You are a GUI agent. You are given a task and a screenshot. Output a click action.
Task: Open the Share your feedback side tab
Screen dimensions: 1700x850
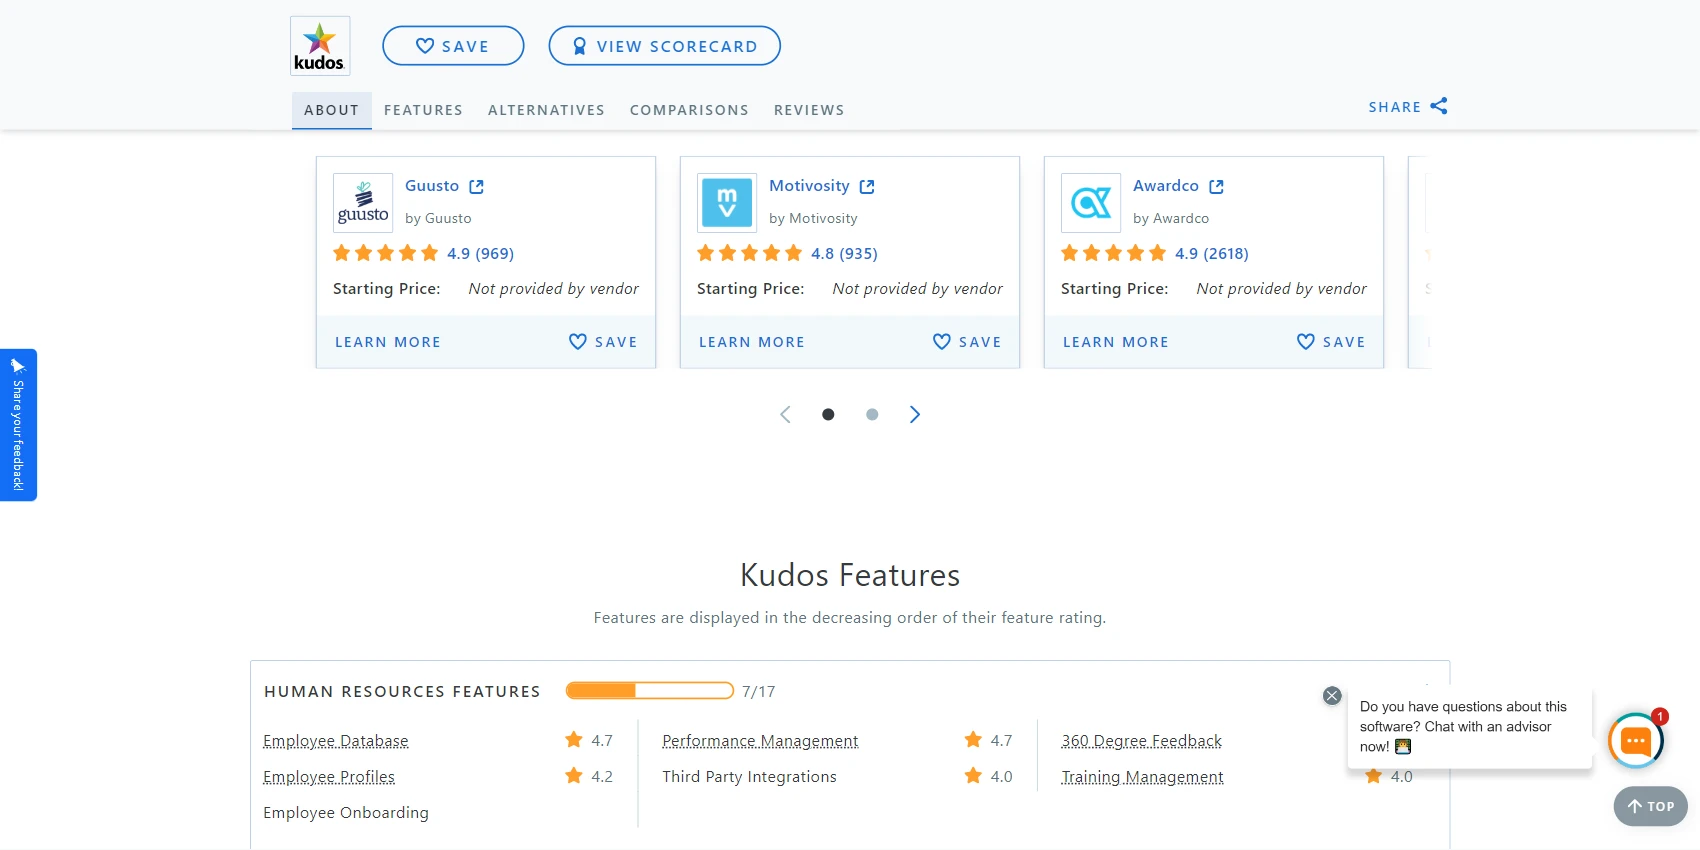(18, 425)
